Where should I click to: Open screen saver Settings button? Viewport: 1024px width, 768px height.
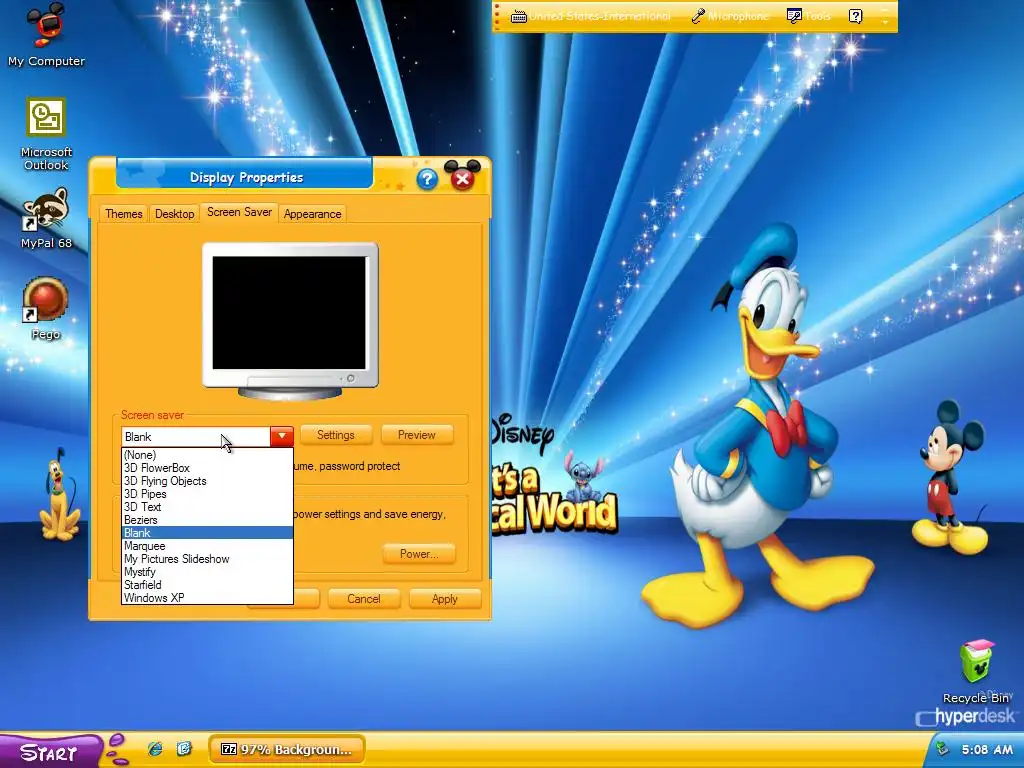click(336, 435)
